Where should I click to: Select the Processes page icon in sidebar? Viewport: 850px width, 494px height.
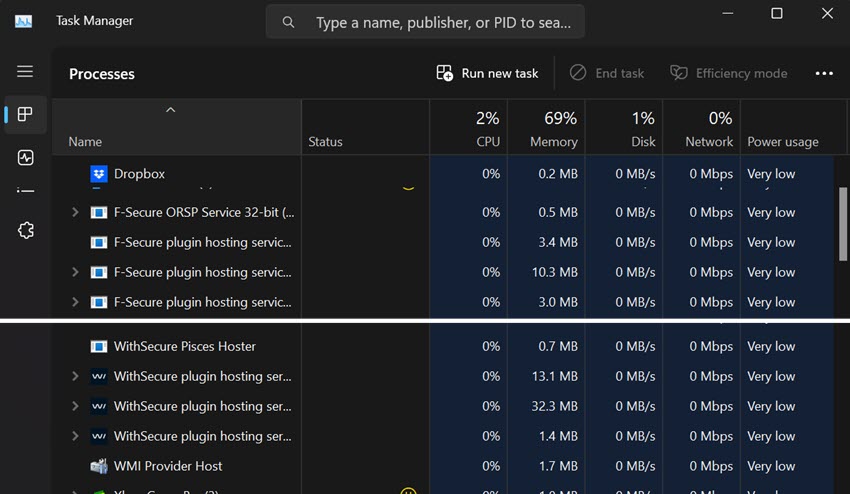pyautogui.click(x=25, y=114)
